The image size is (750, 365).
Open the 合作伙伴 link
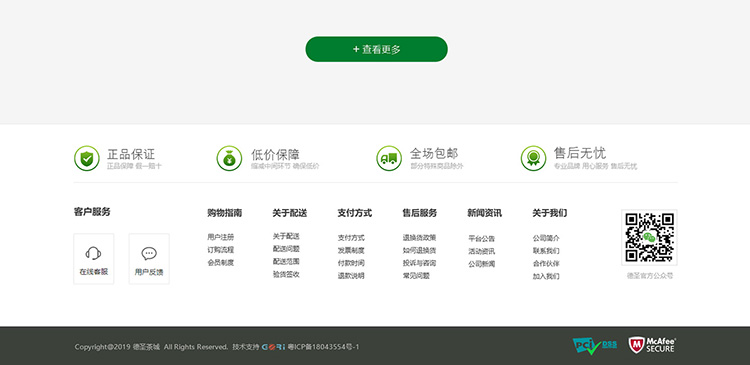[546, 264]
